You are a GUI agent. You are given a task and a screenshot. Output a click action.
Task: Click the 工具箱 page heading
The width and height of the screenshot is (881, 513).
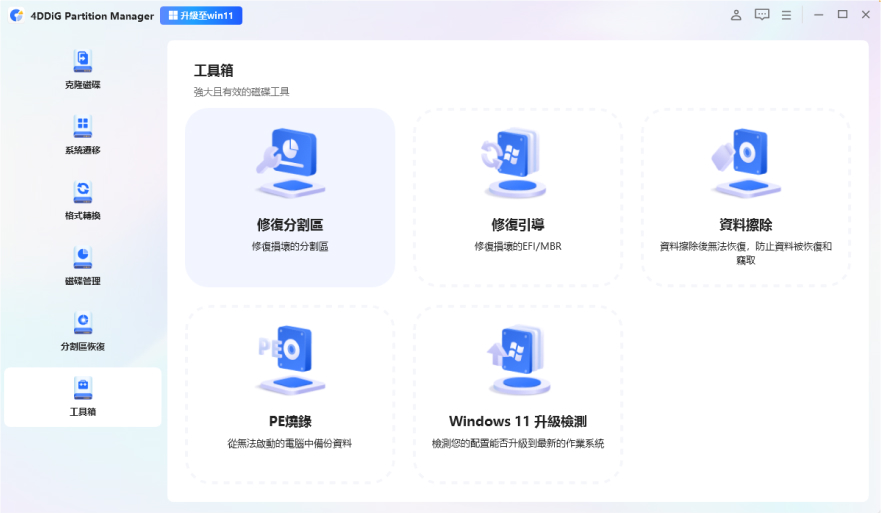[x=214, y=71]
